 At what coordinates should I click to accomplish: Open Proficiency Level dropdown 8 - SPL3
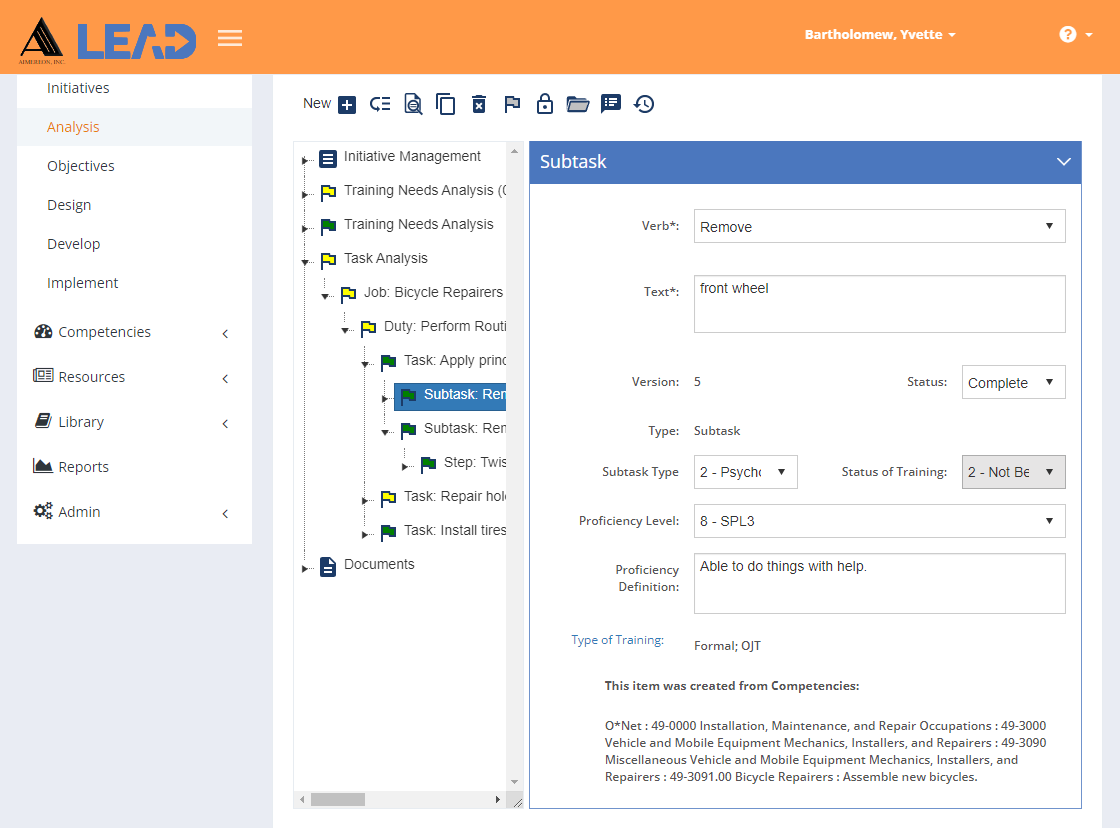click(879, 521)
